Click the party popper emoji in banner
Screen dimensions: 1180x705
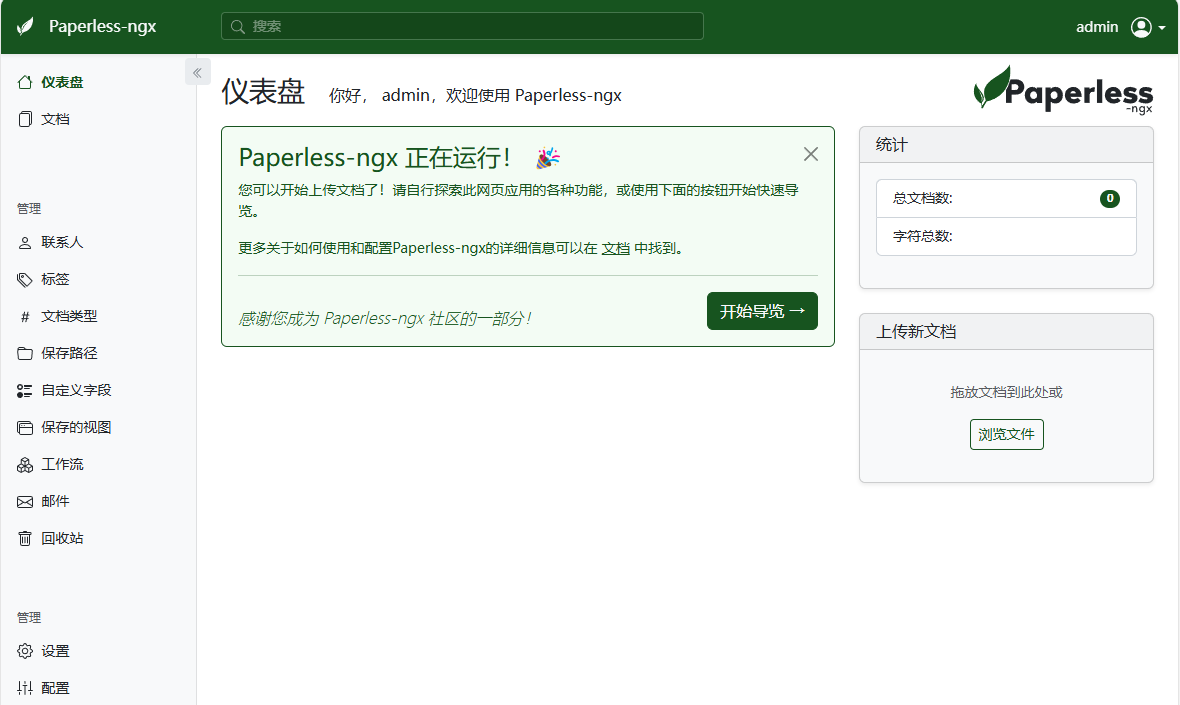548,158
